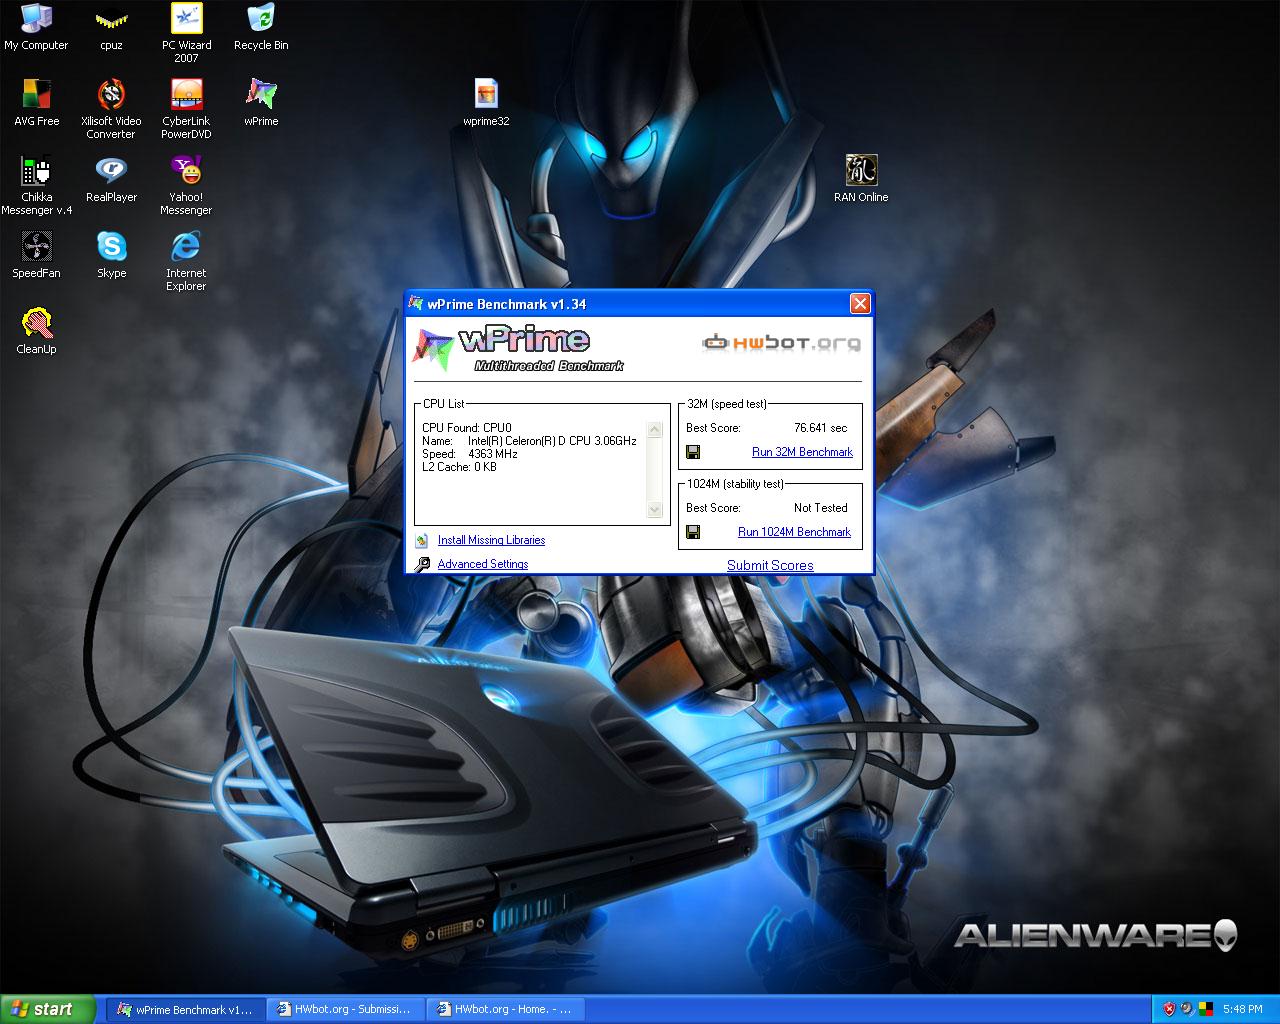The height and width of the screenshot is (1024, 1280).
Task: Open the Recycle Bin icon
Action: pos(261,27)
